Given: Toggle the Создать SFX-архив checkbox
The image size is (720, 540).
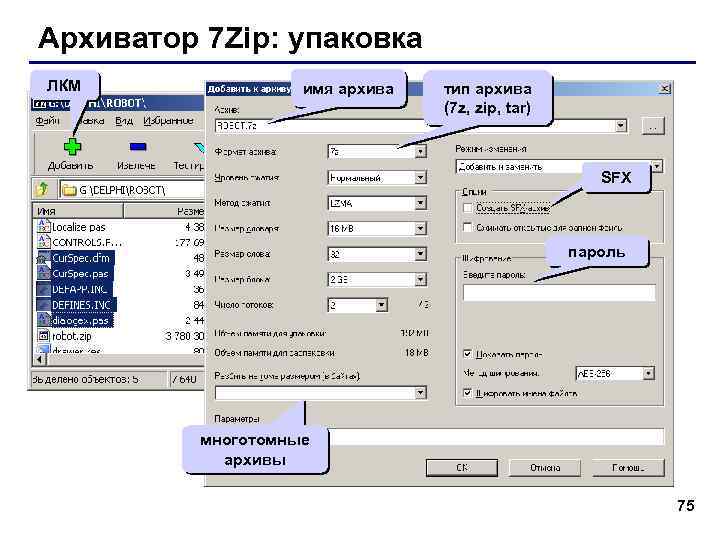Looking at the screenshot, I should pos(467,208).
